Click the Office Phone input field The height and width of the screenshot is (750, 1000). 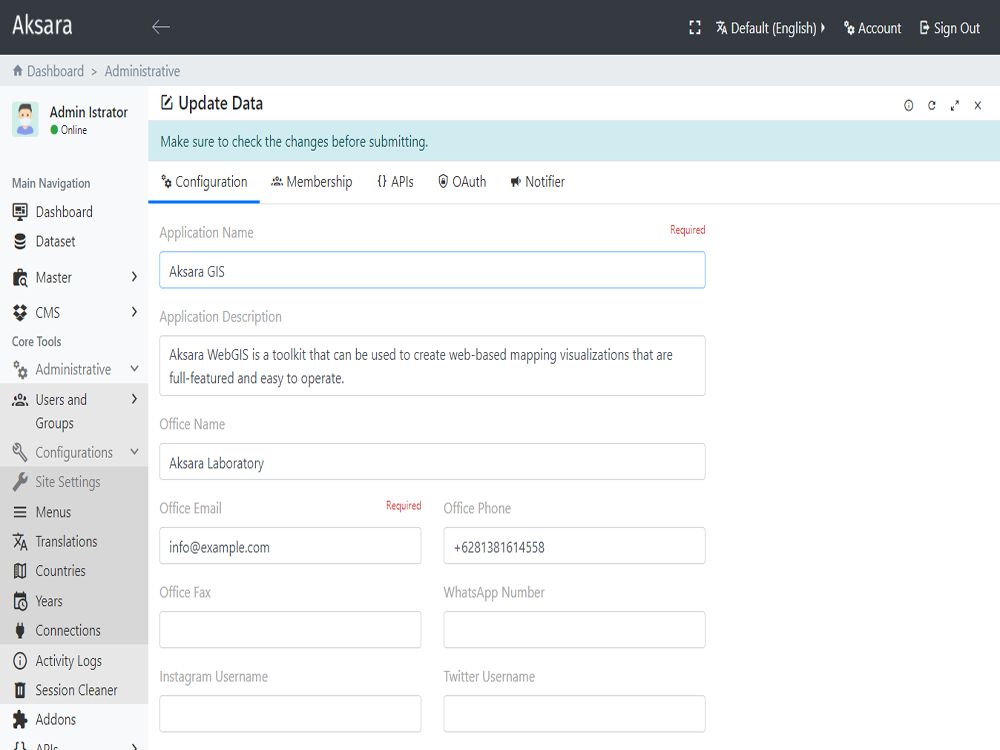pyautogui.click(x=574, y=546)
